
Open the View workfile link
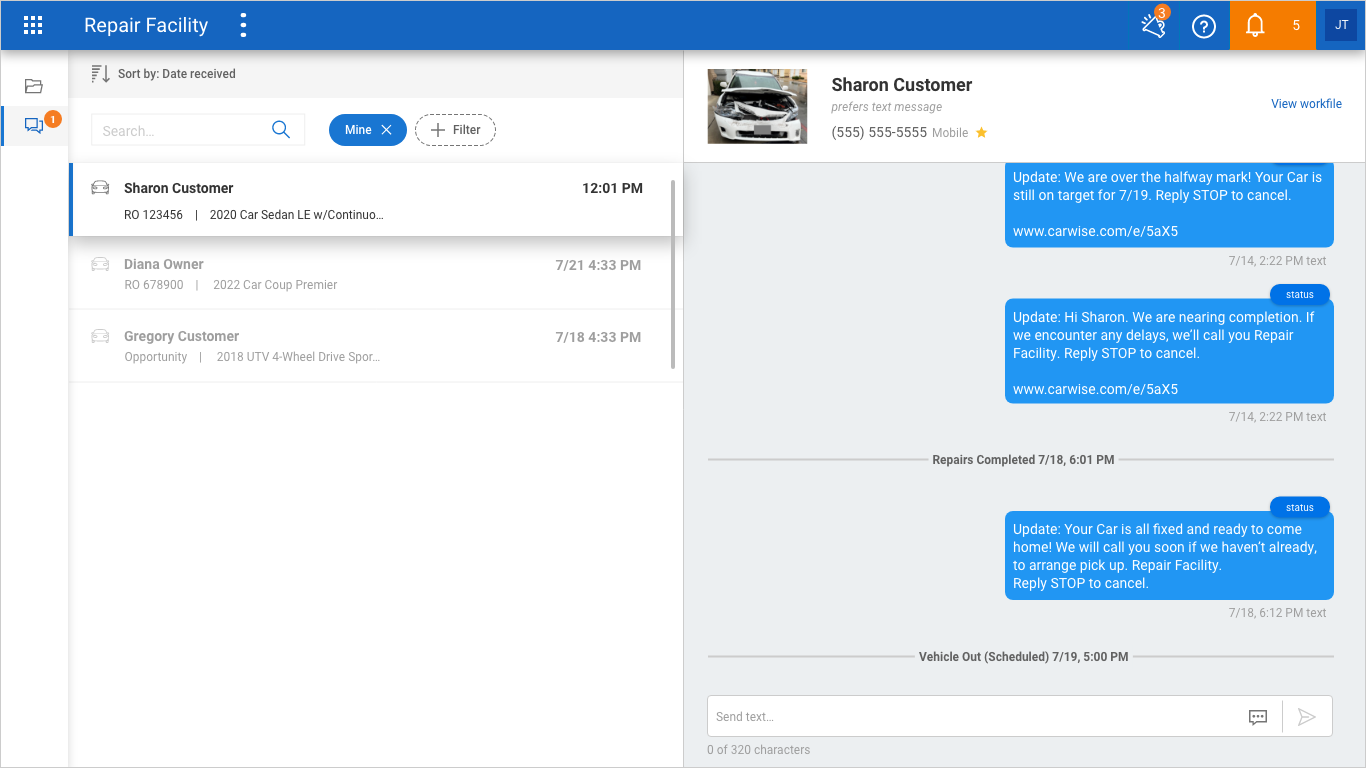(1306, 104)
